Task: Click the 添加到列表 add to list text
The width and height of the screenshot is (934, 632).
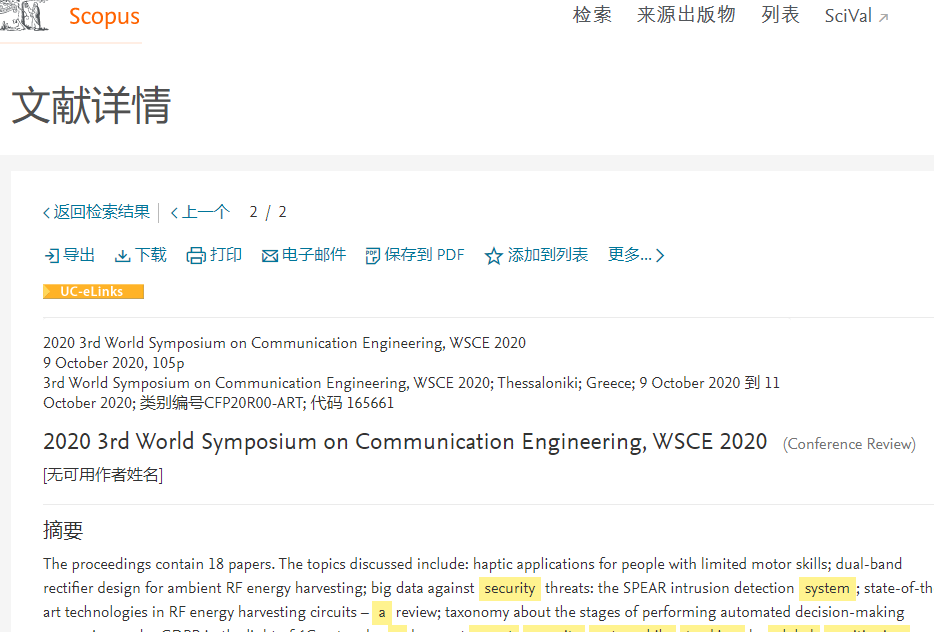Action: [547, 255]
